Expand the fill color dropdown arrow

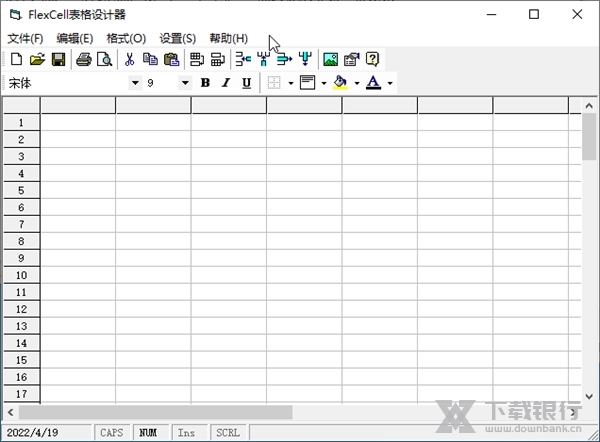click(357, 83)
